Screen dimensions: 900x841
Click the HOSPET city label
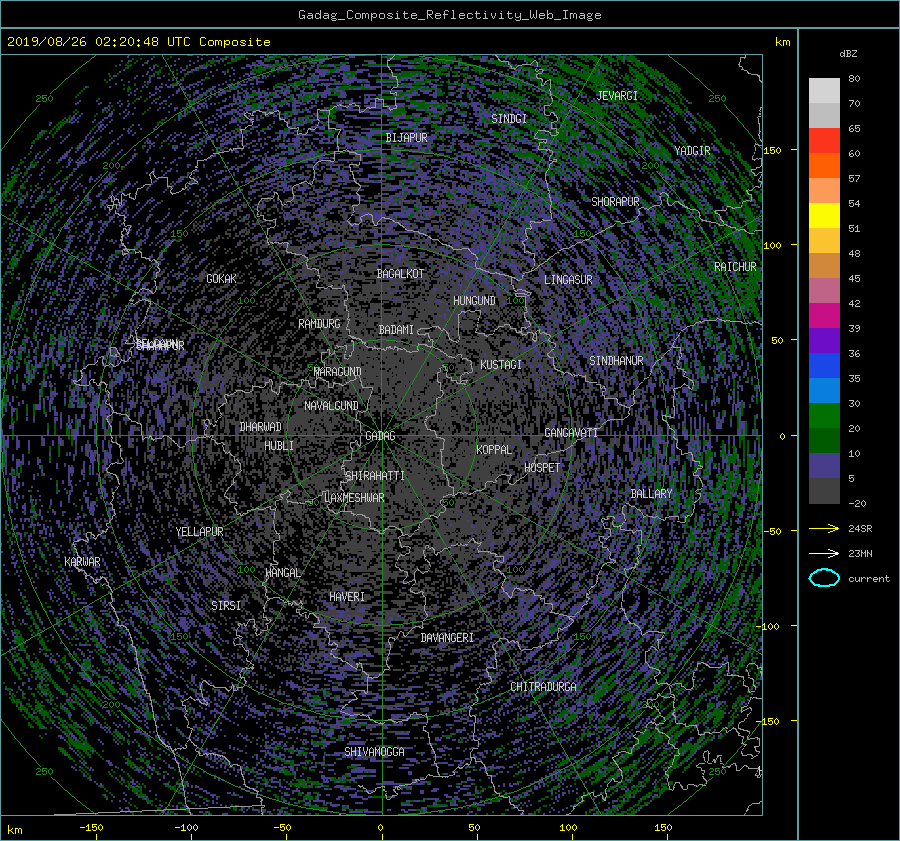click(x=542, y=468)
